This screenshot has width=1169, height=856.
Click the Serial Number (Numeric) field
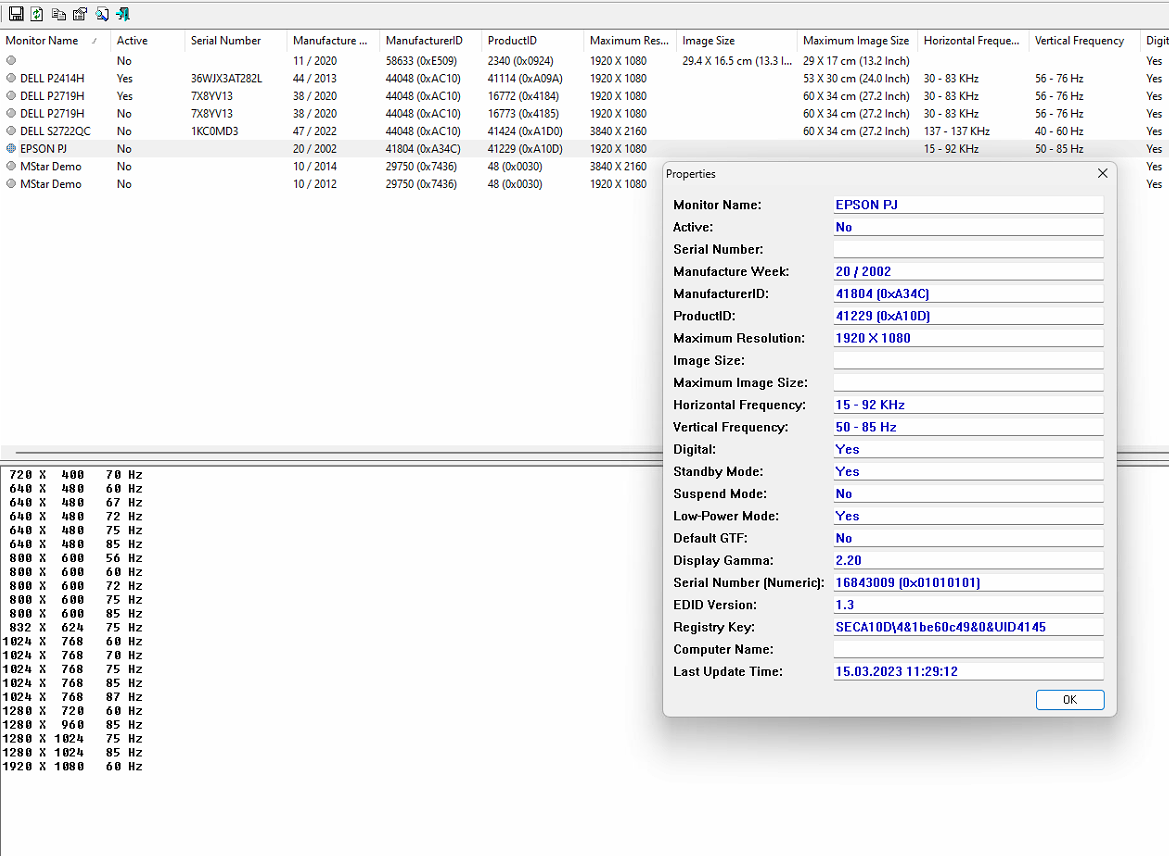(968, 582)
